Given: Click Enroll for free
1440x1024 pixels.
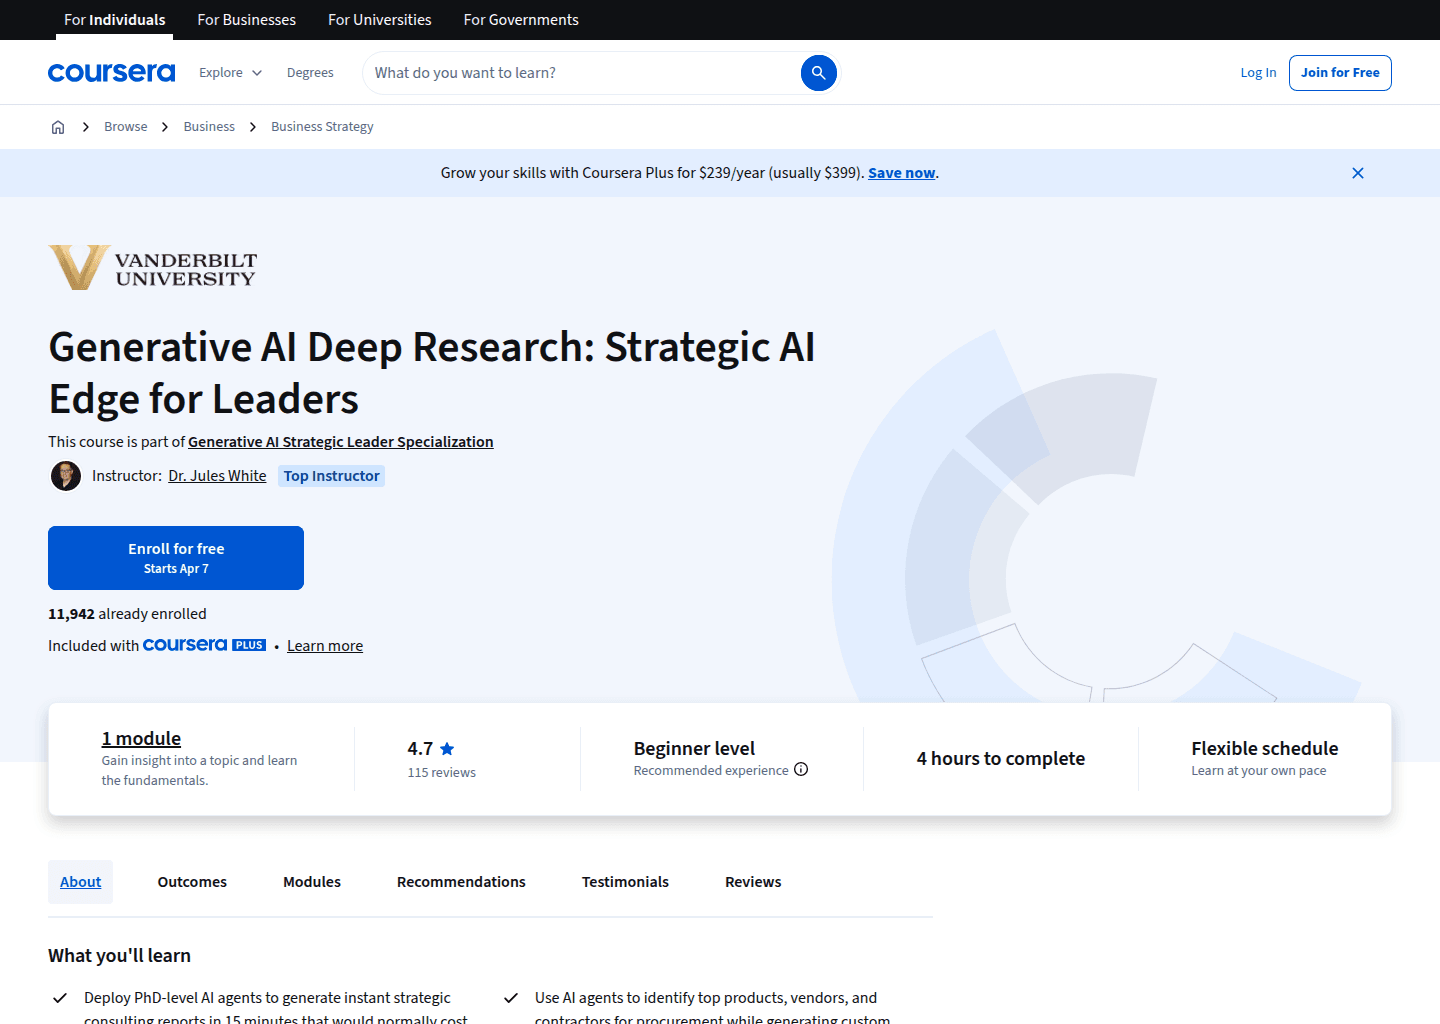Looking at the screenshot, I should 175,557.
